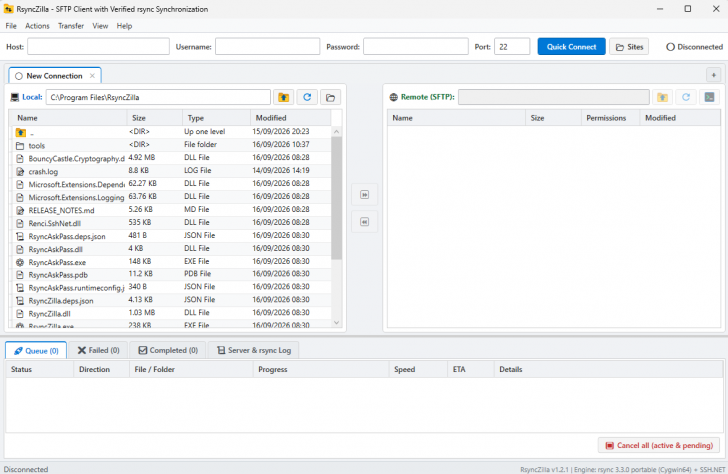Refresh the remote SFTP listing

pyautogui.click(x=686, y=97)
